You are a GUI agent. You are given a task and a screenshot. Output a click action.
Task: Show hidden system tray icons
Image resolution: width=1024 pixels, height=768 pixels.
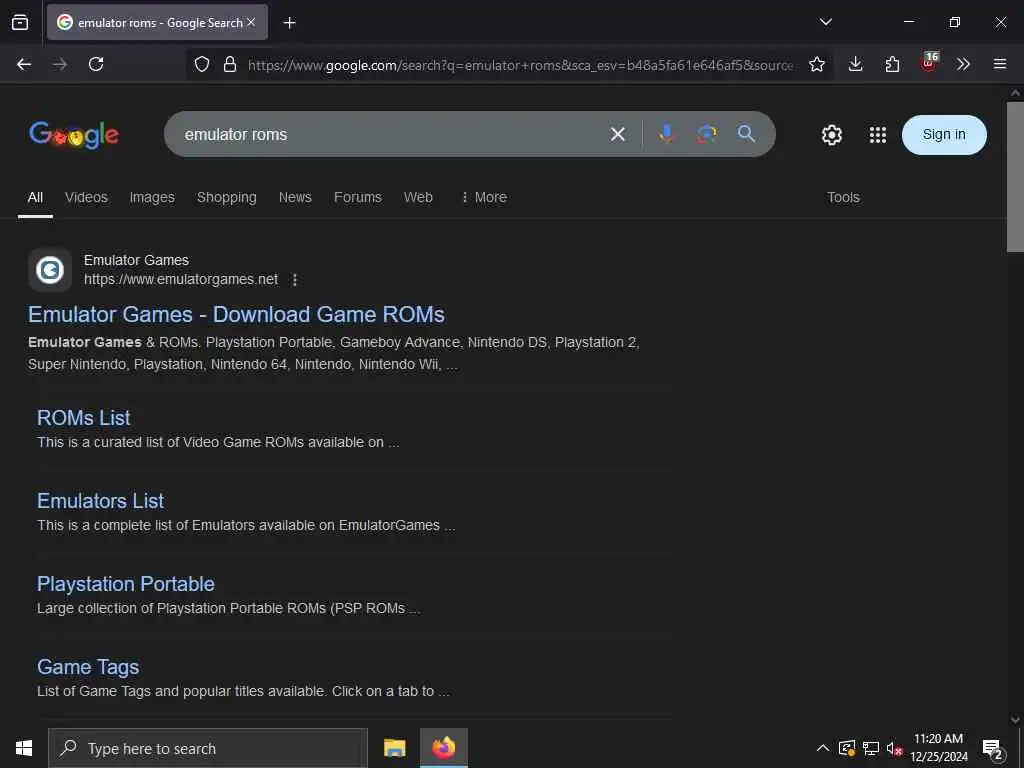823,748
